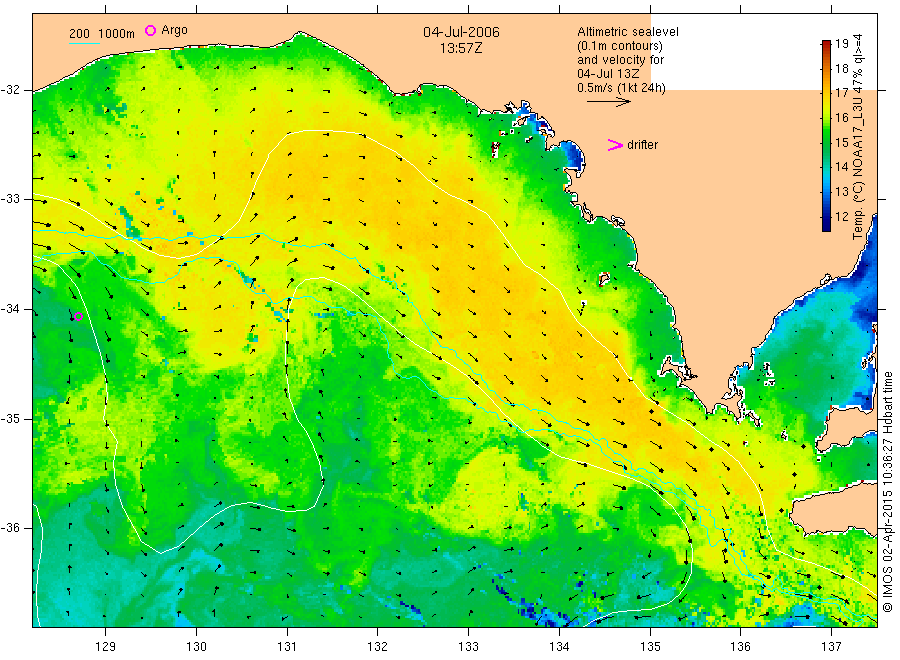The image size is (900, 660).
Task: Click the cyan depth contour legend line
Action: point(84,42)
